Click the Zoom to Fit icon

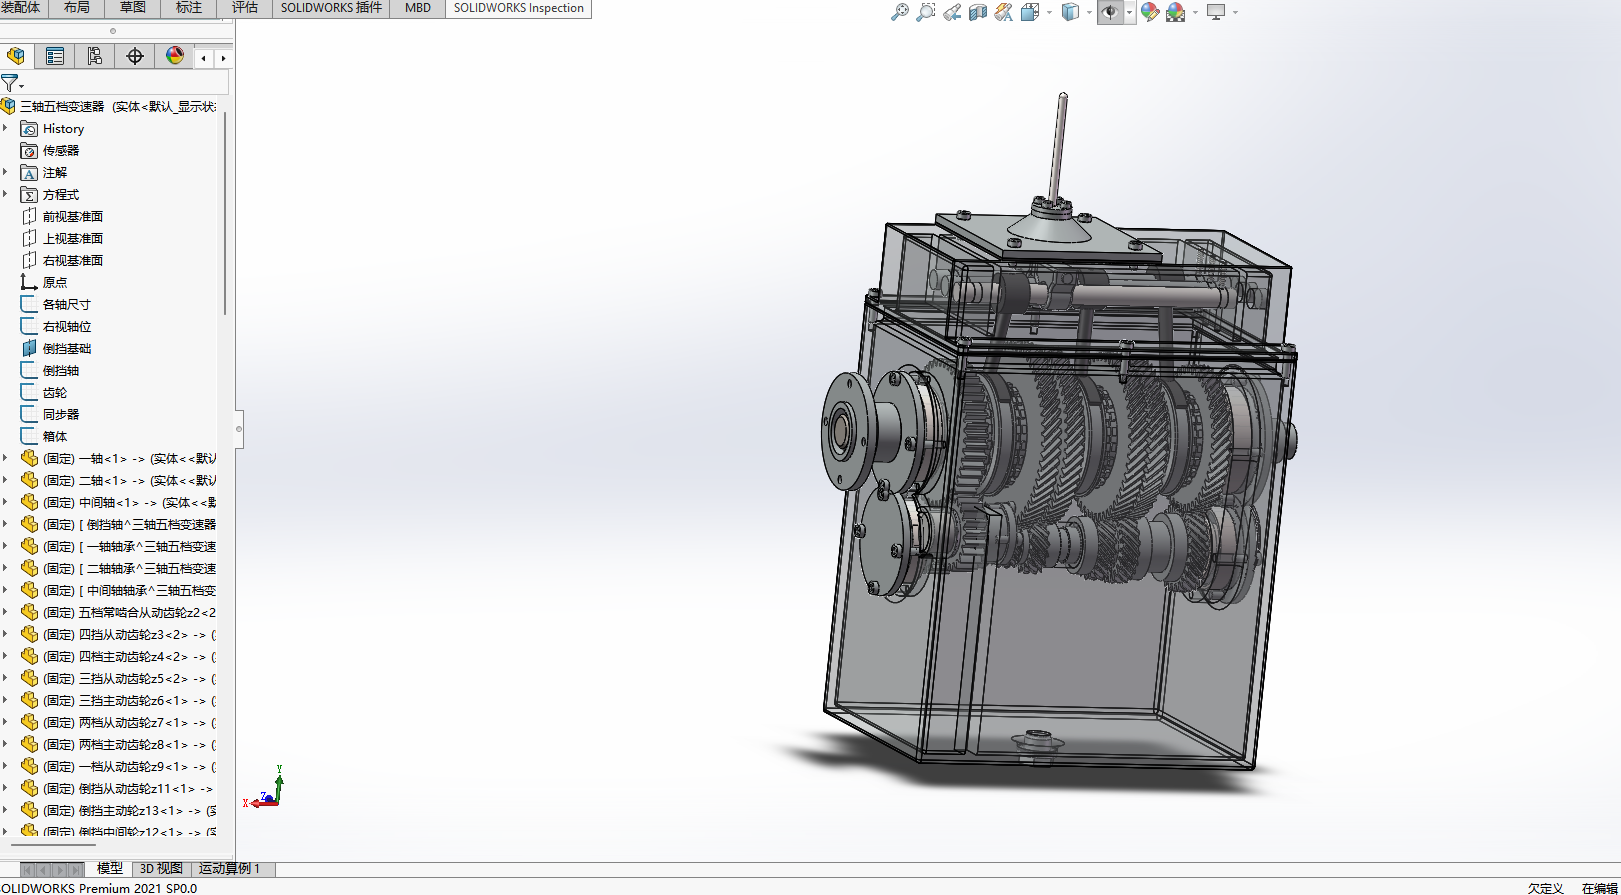point(900,12)
